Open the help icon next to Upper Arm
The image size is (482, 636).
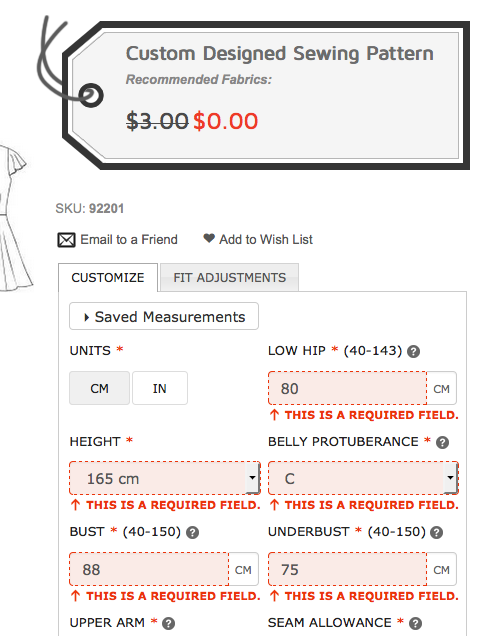(168, 623)
